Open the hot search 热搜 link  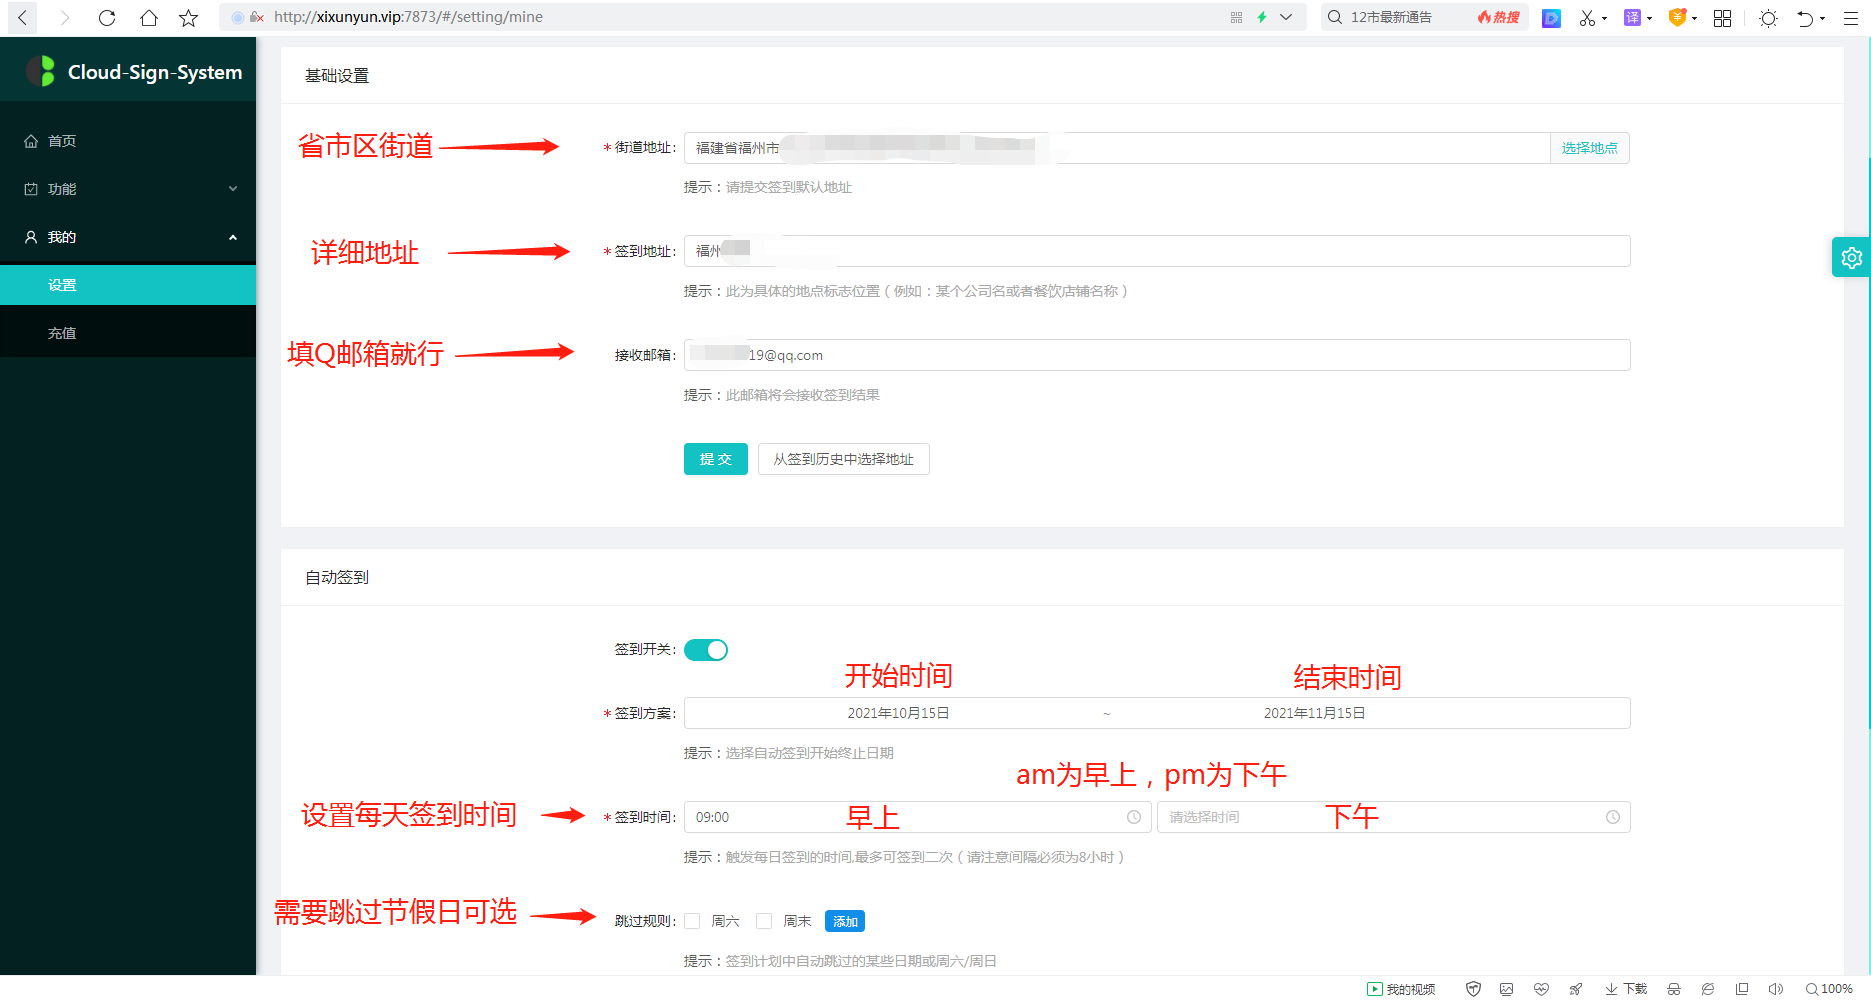[x=1499, y=17]
